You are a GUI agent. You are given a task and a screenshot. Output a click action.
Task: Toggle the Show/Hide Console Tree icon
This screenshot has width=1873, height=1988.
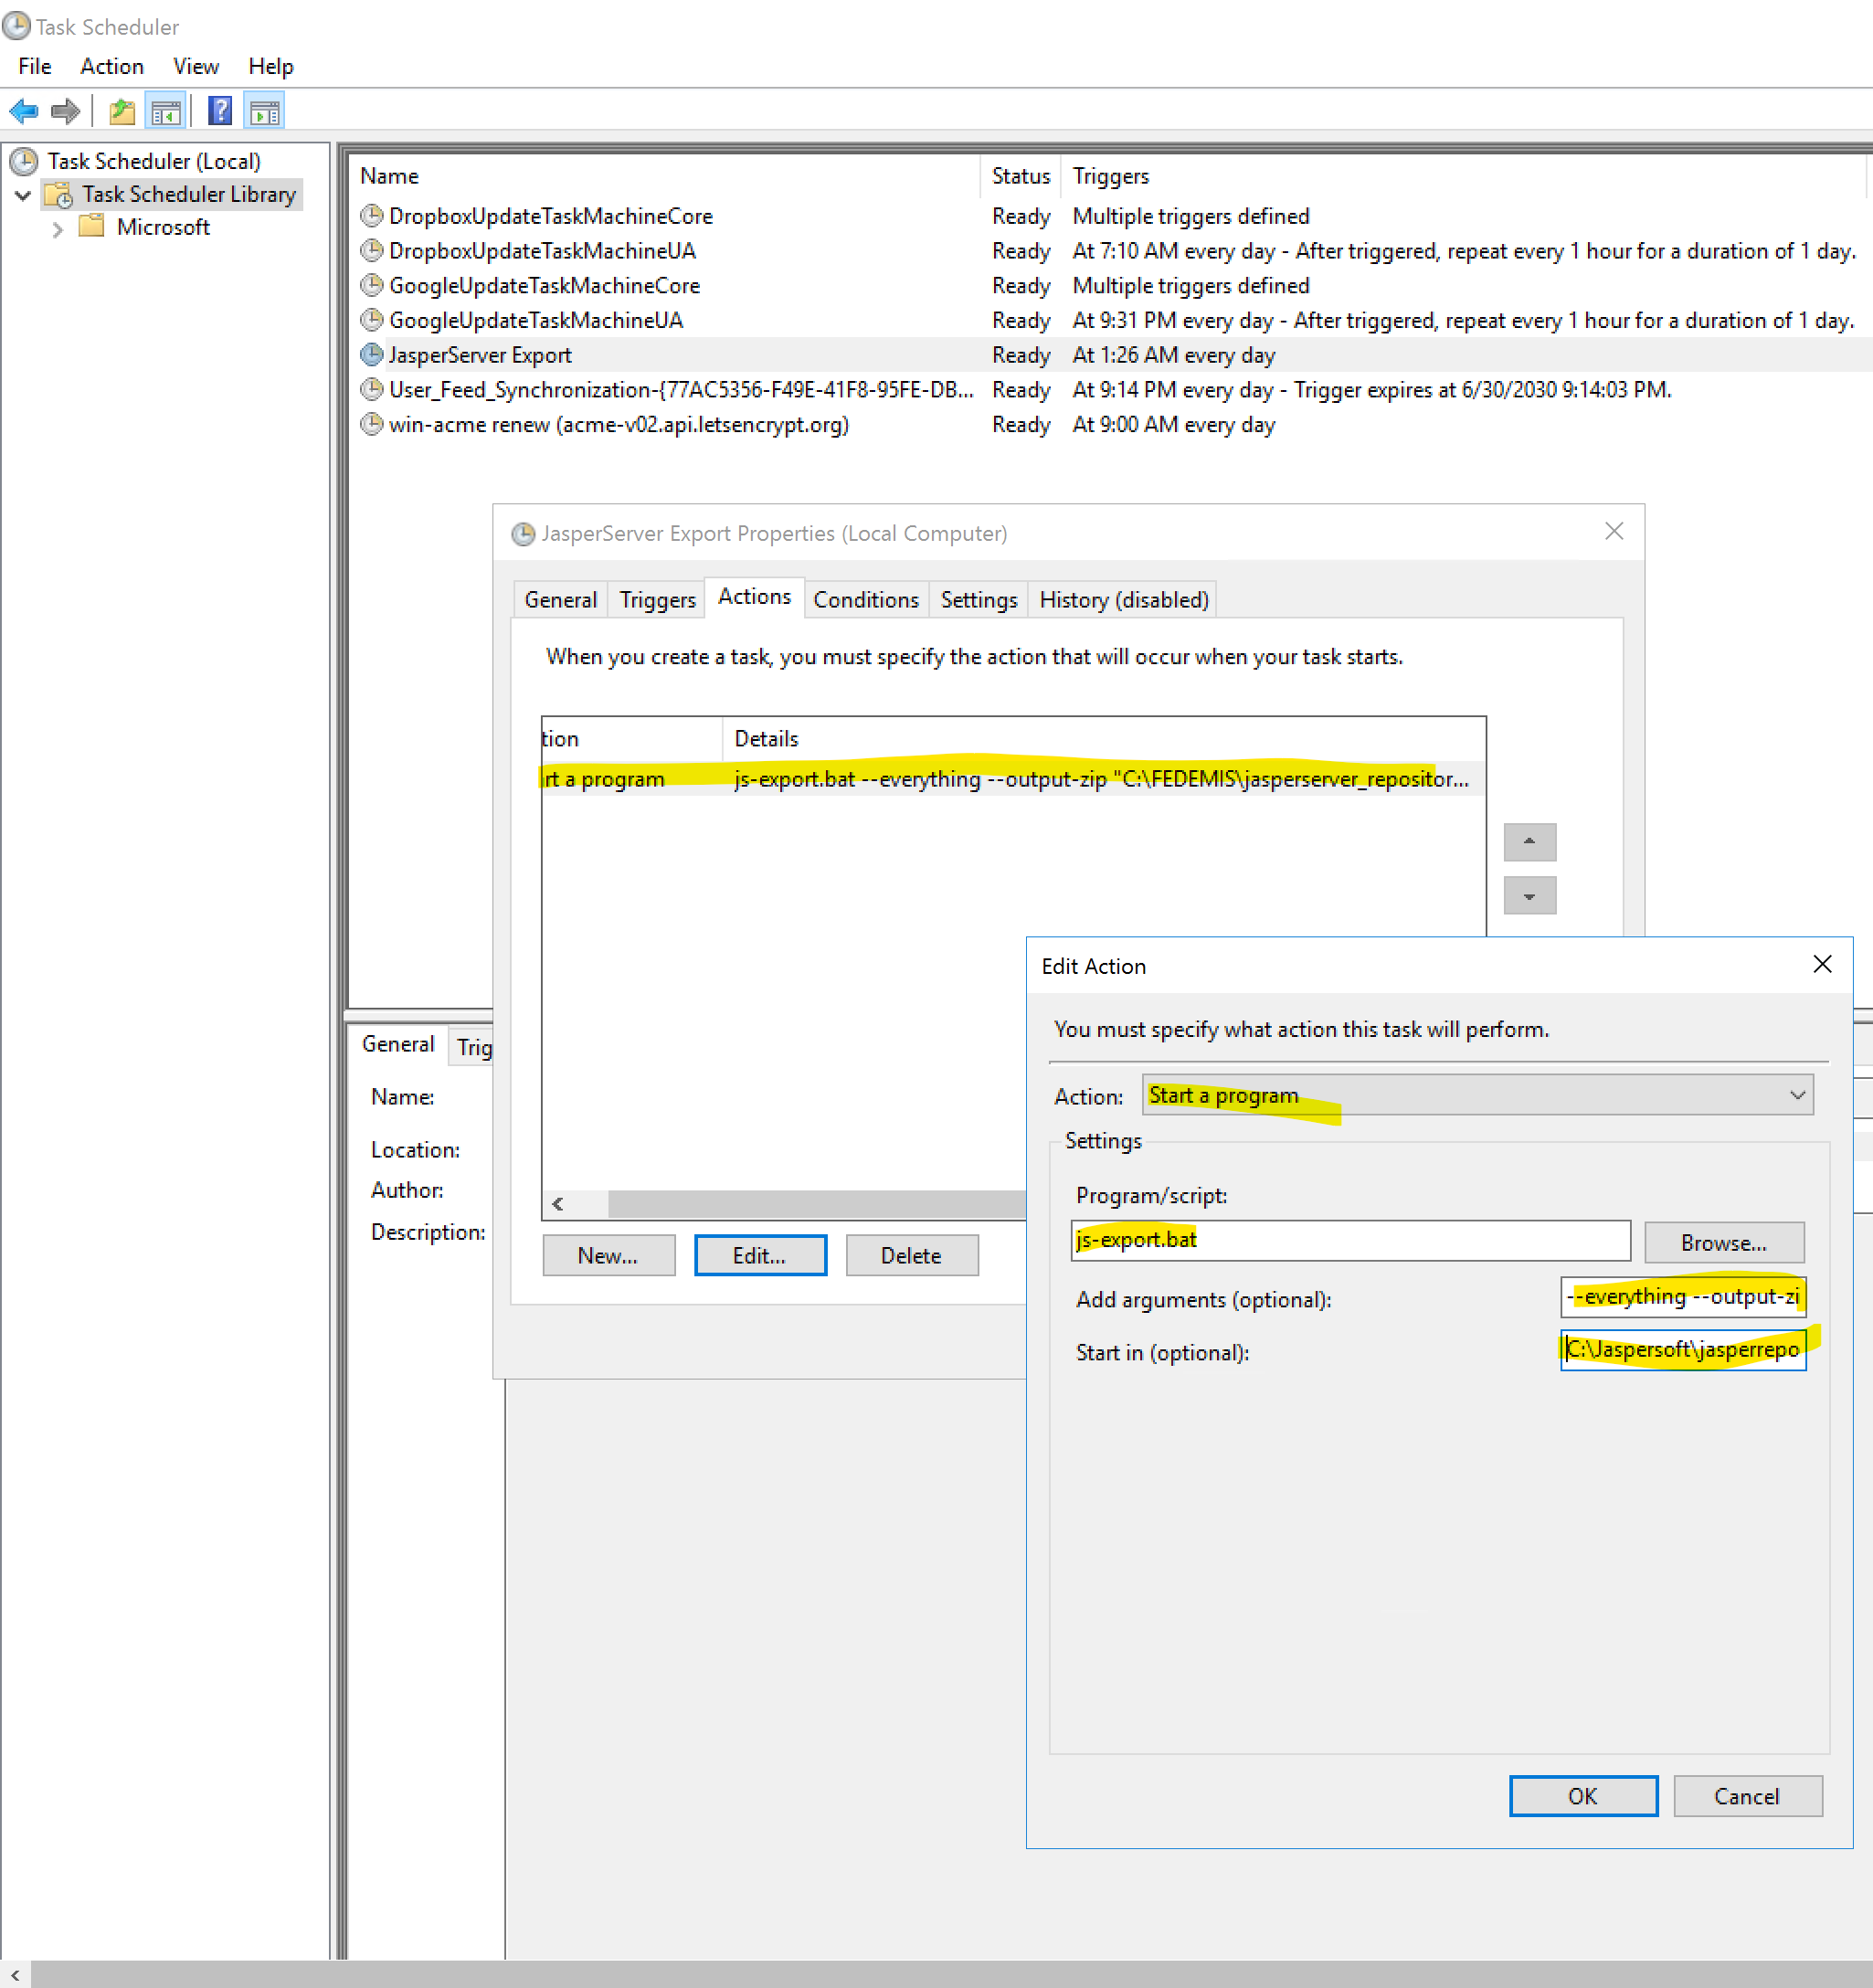click(165, 111)
